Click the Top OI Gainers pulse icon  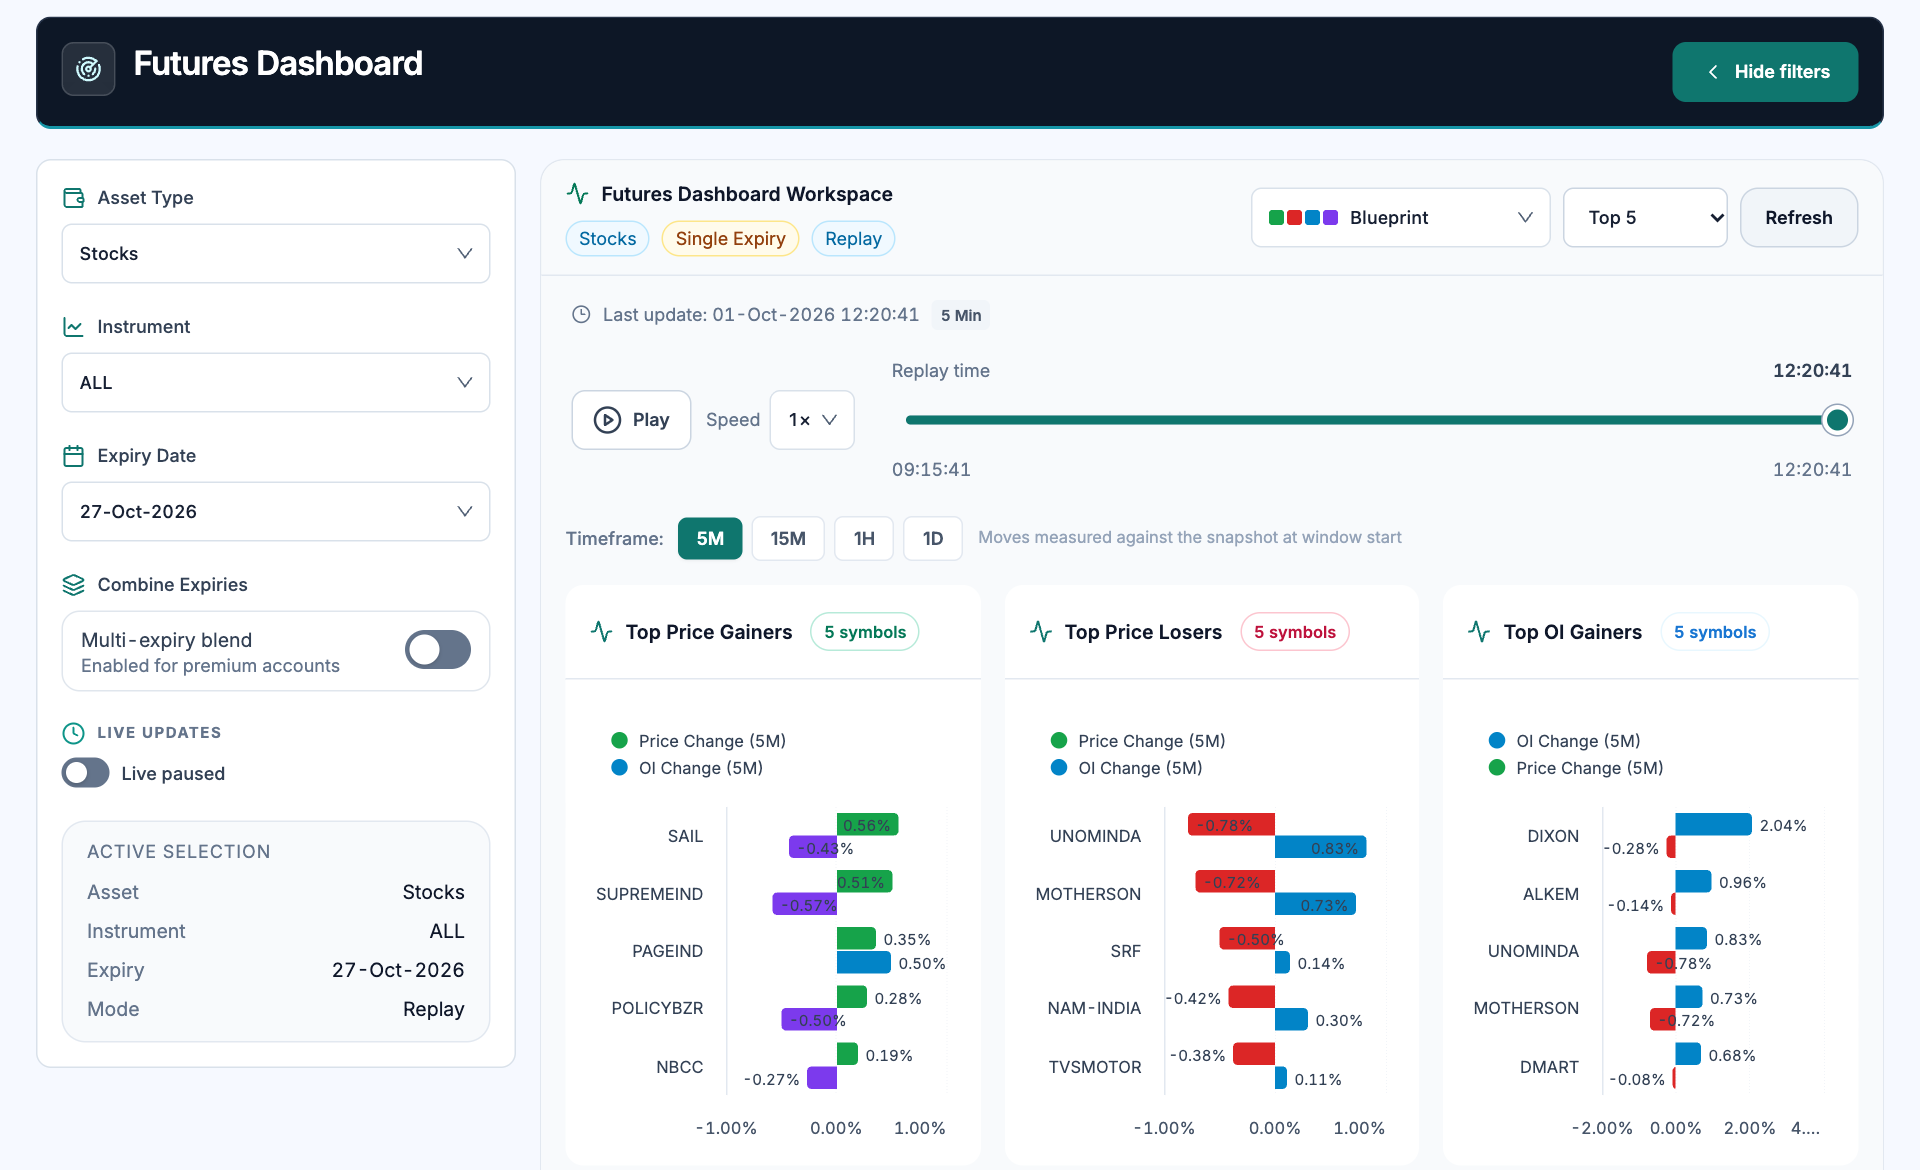pos(1479,632)
